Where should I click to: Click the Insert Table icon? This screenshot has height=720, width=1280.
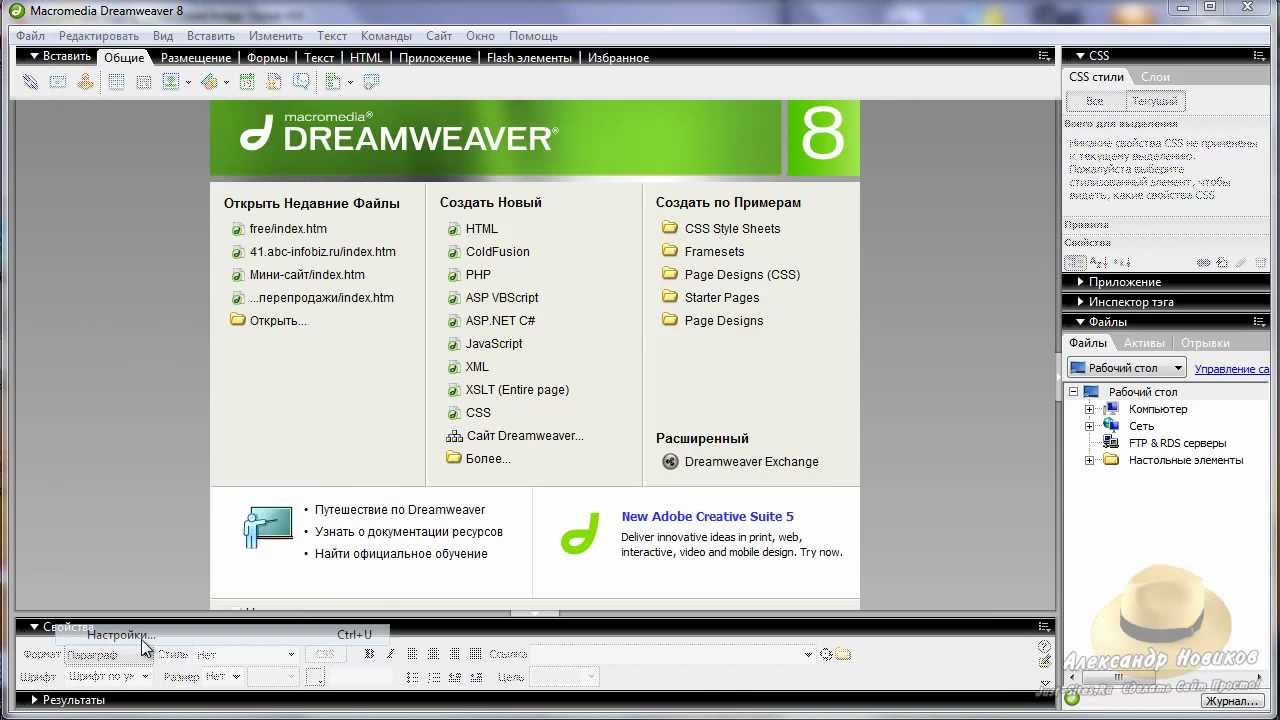click(116, 82)
